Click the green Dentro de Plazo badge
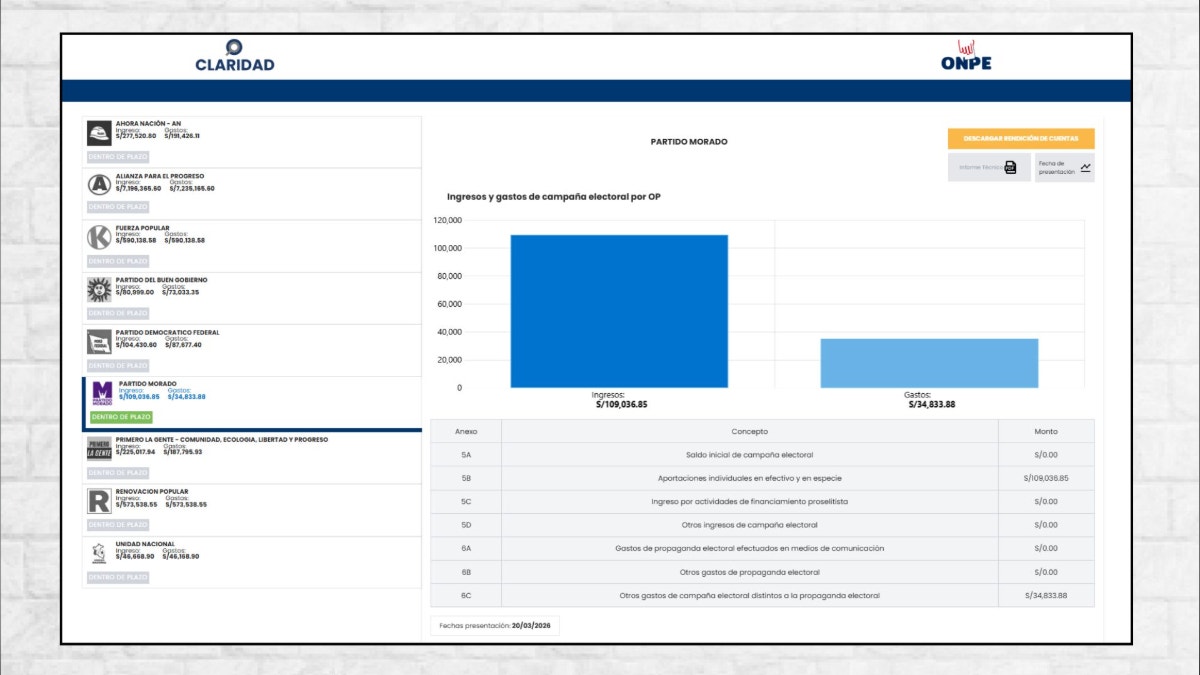 pyautogui.click(x=121, y=417)
